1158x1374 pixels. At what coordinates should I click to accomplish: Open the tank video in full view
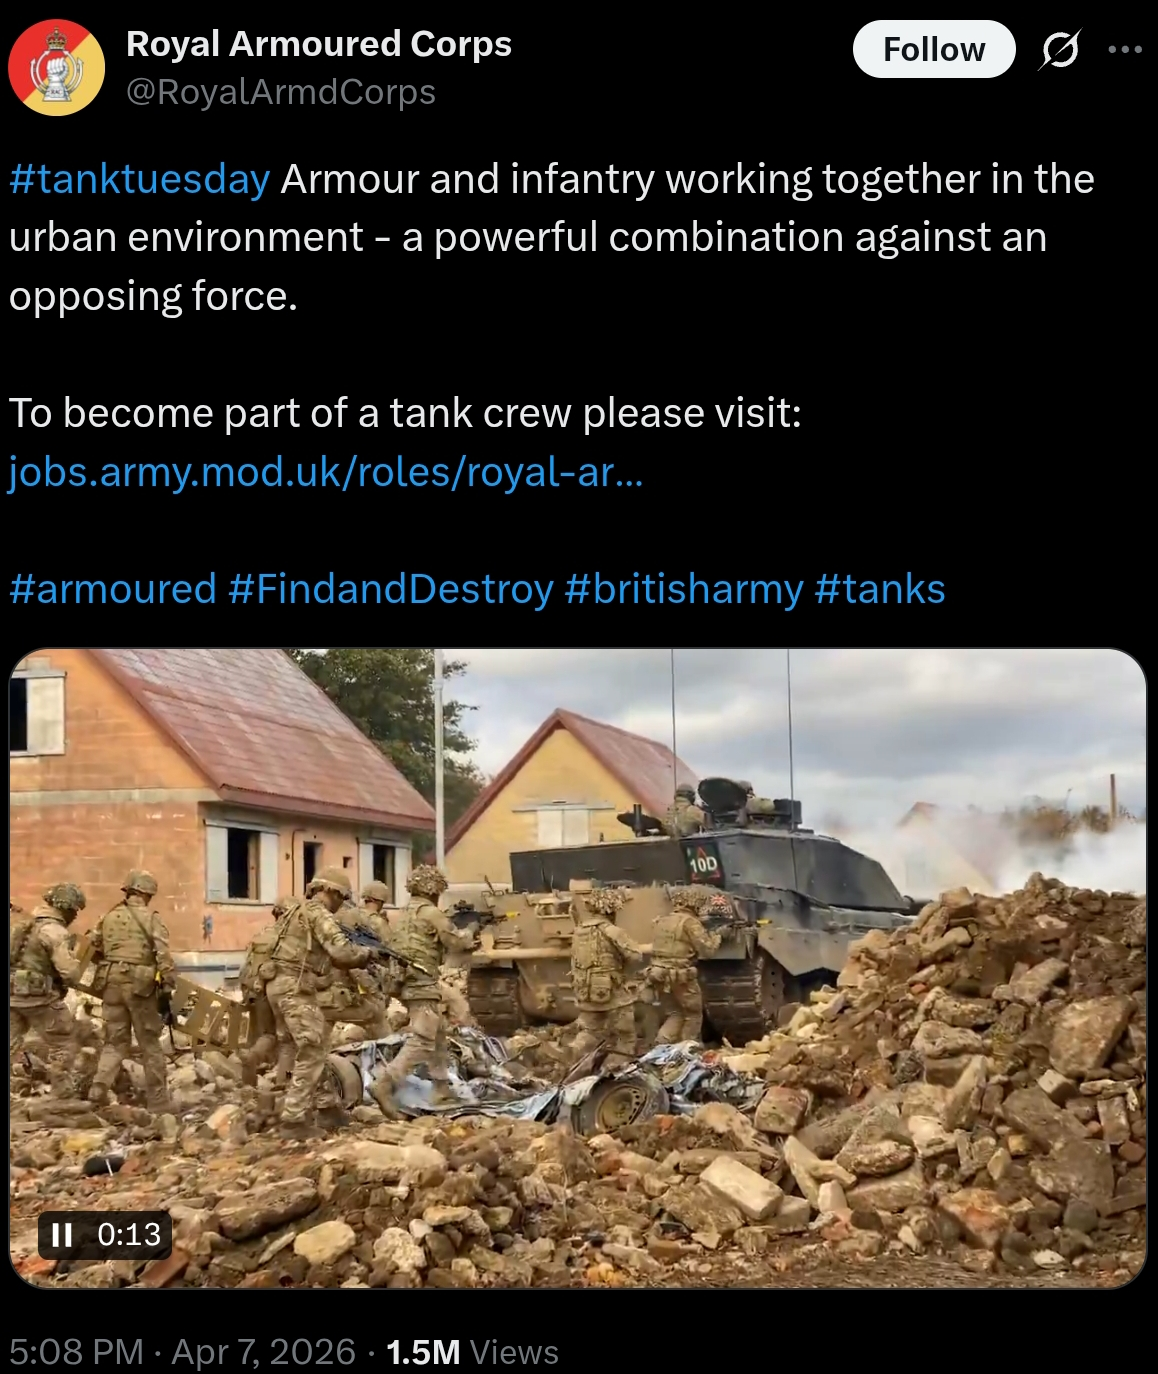[x=578, y=968]
